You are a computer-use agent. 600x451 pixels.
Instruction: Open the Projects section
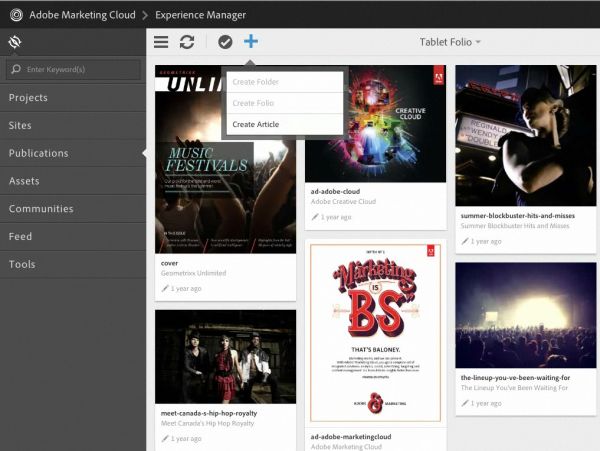[73, 98]
